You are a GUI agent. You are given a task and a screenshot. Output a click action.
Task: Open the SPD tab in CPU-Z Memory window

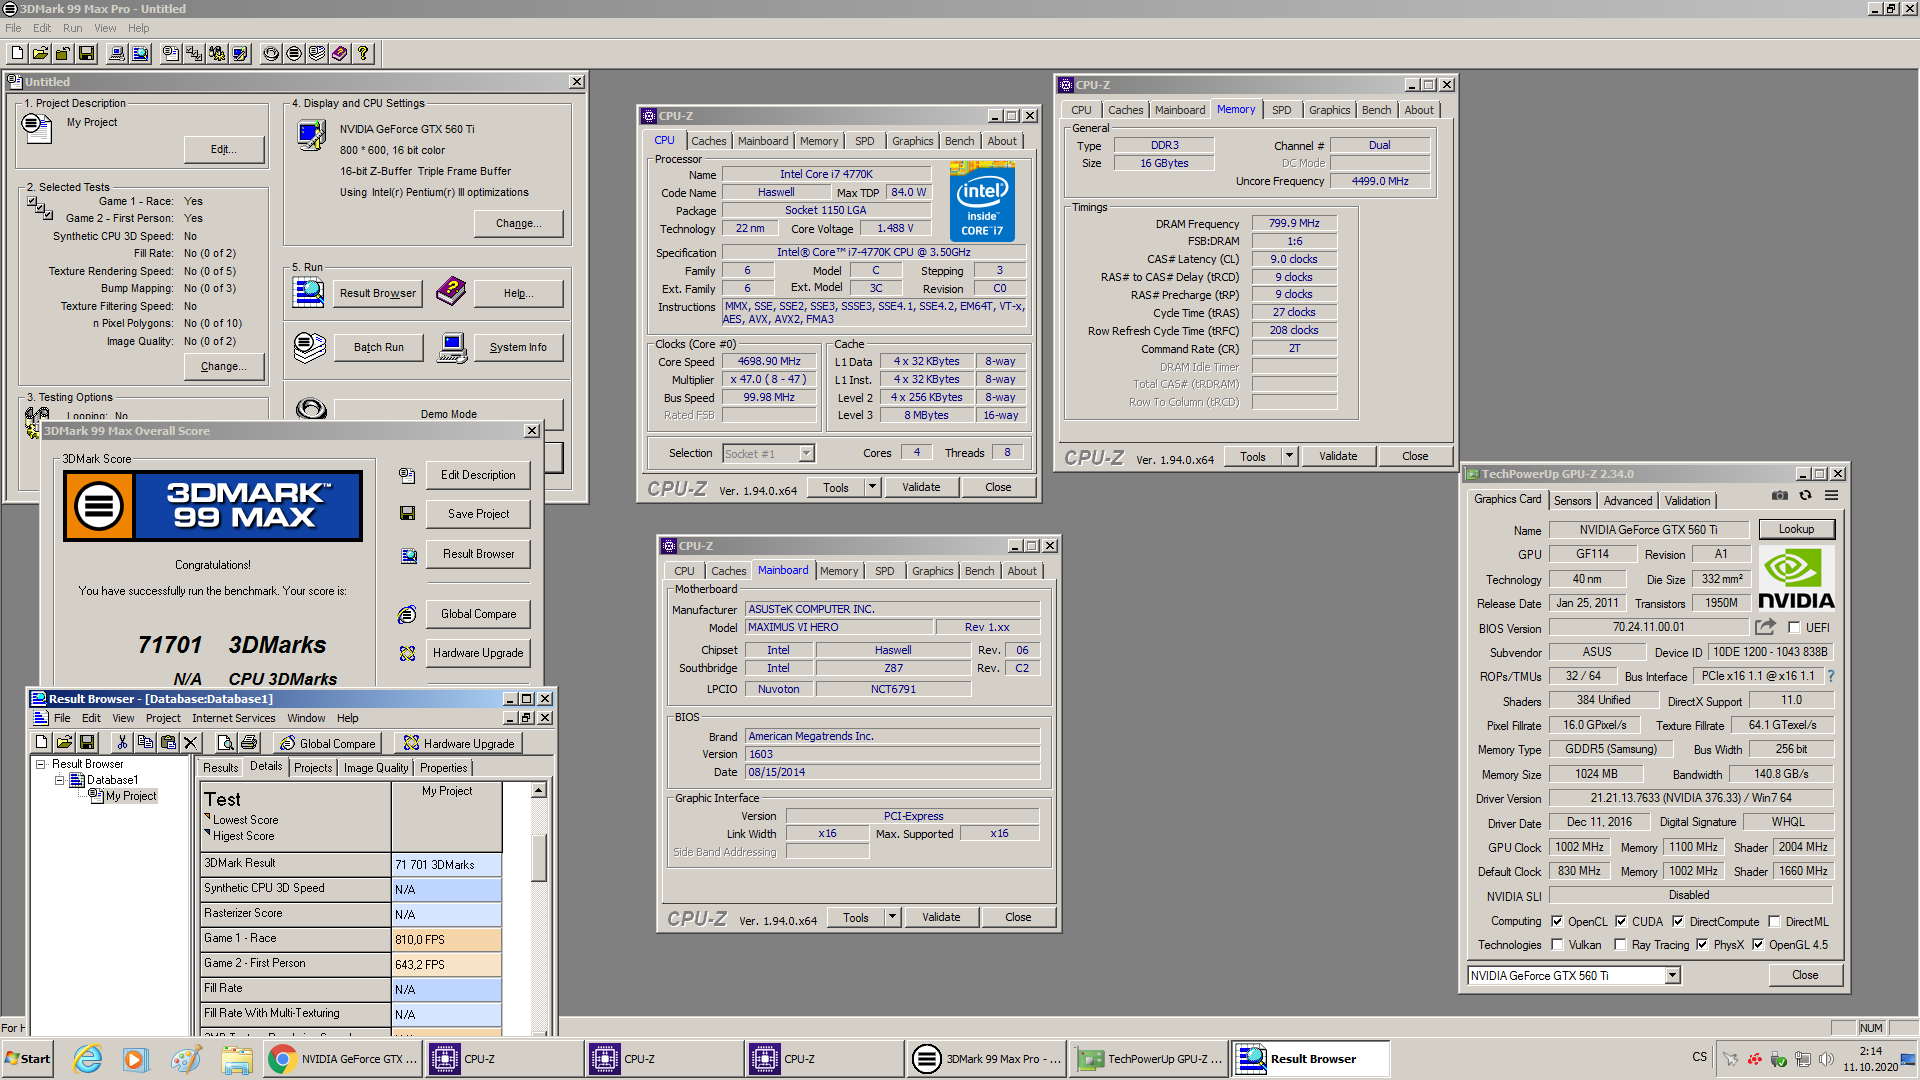[1281, 110]
